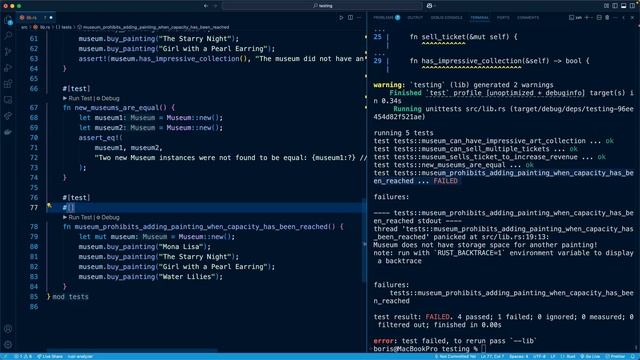Close the terminal panel
This screenshot has height=360, width=640.
(x=632, y=18)
